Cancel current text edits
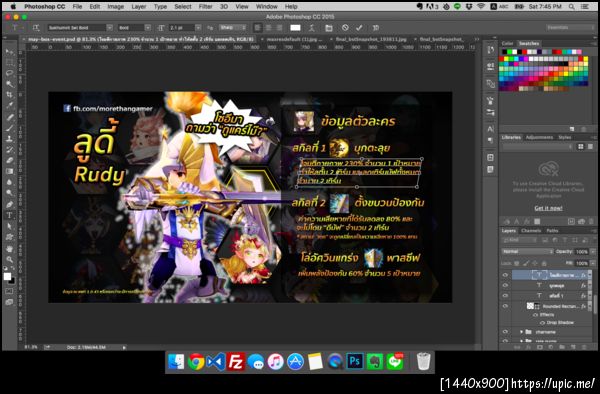The width and height of the screenshot is (600, 394). coord(345,28)
